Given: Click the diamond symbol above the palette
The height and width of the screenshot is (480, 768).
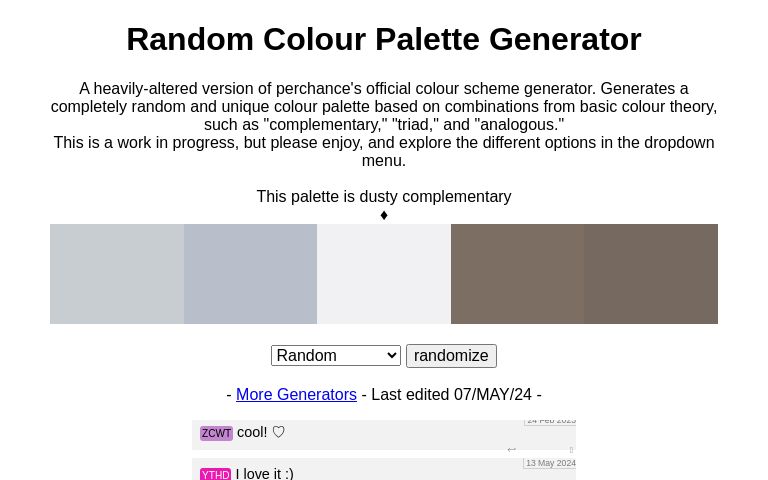Looking at the screenshot, I should tap(384, 215).
